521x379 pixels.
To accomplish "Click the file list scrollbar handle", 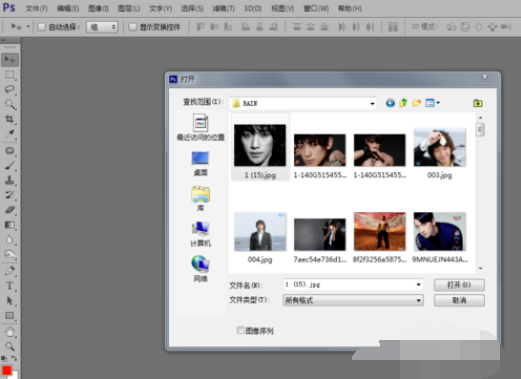I will 480,130.
